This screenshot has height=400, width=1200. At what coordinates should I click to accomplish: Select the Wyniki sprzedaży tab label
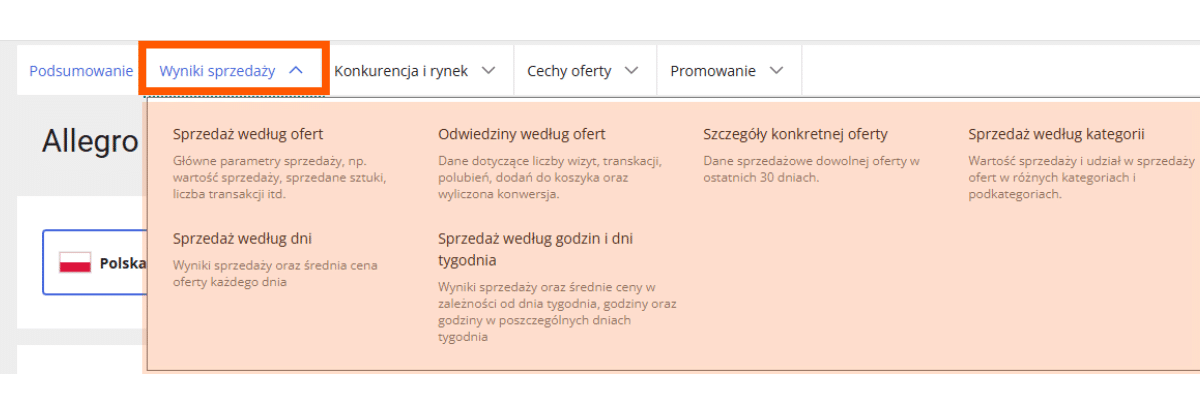[217, 71]
